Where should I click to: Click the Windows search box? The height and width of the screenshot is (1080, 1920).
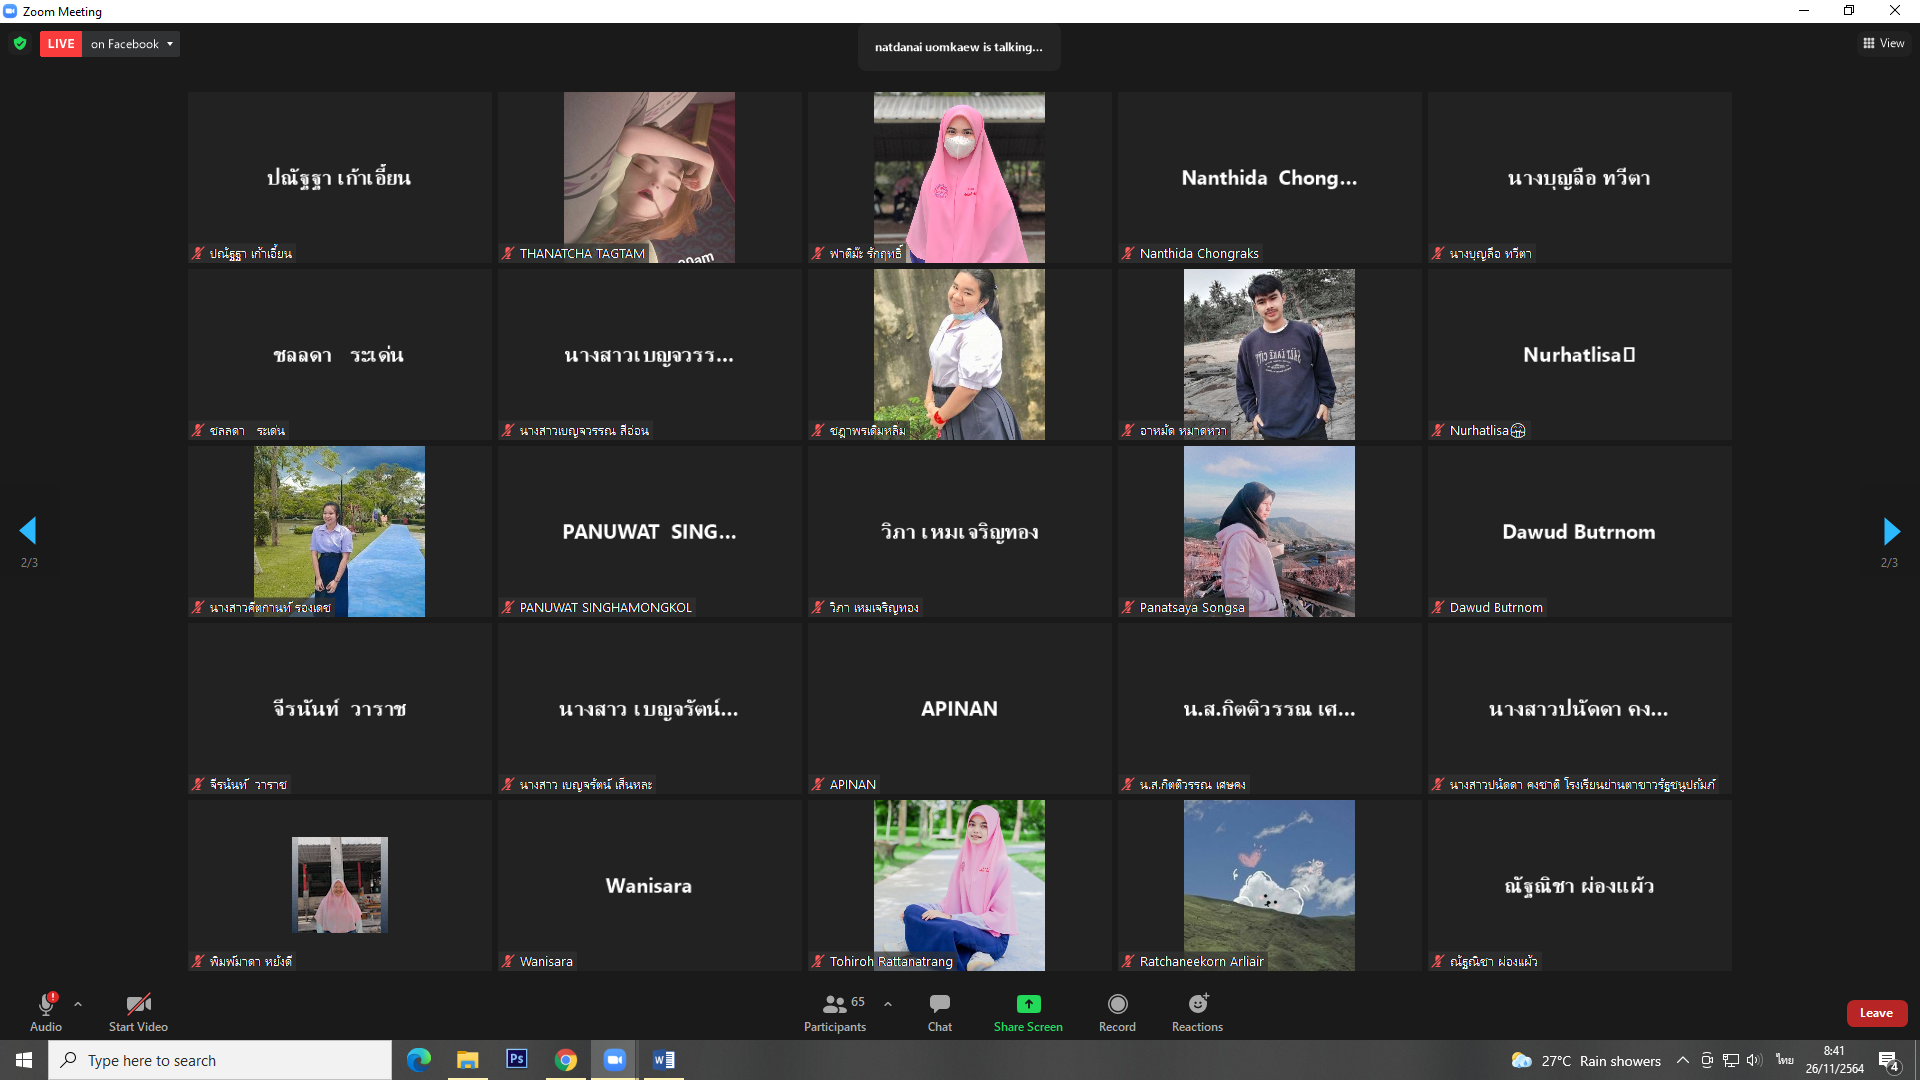pyautogui.click(x=220, y=1060)
